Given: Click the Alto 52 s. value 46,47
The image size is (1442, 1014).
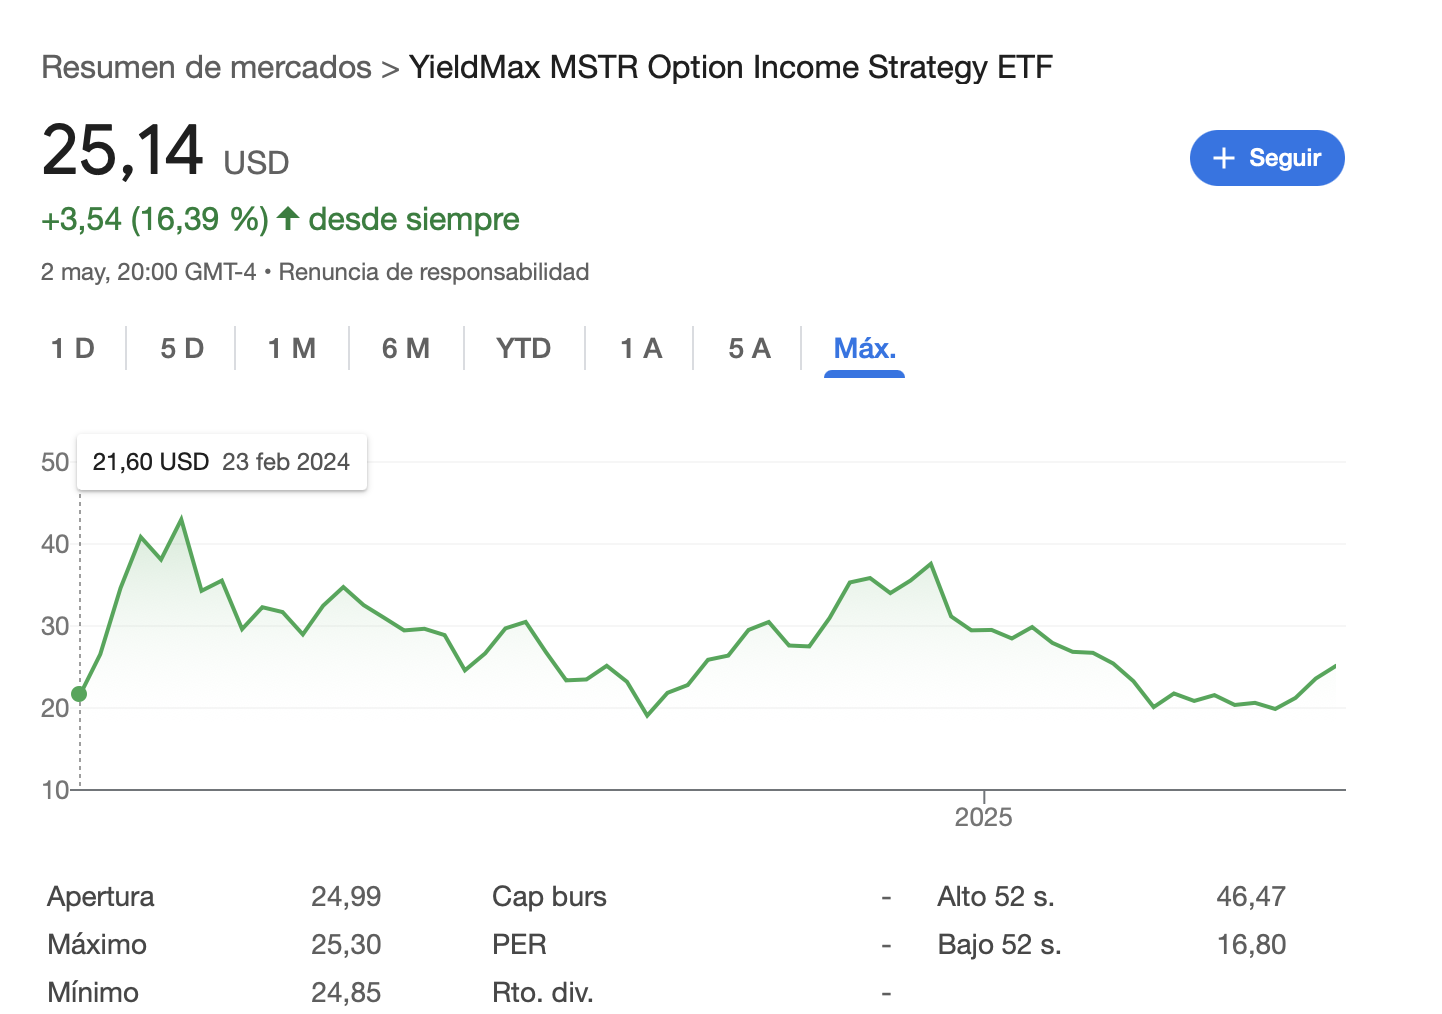Looking at the screenshot, I should pyautogui.click(x=1251, y=896).
